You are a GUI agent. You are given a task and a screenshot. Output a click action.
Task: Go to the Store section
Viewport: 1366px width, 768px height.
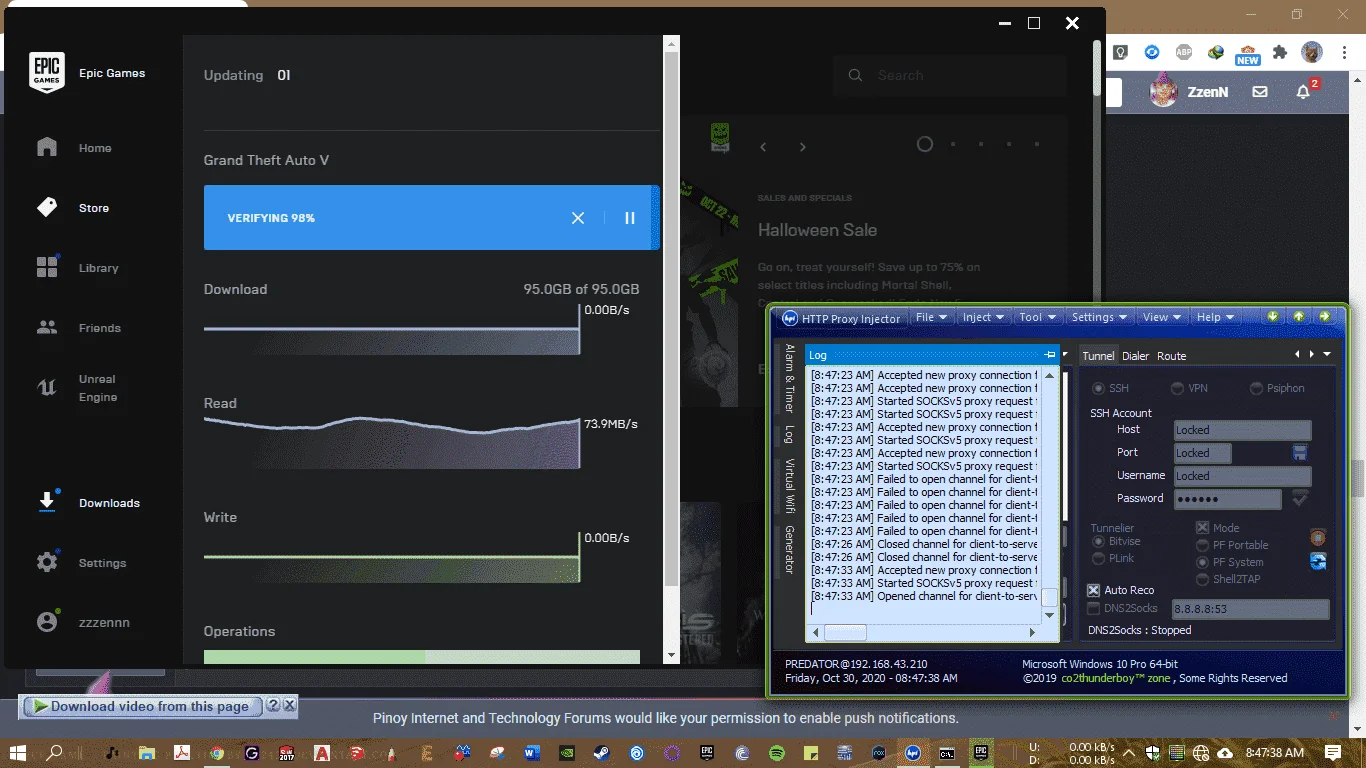click(73, 208)
